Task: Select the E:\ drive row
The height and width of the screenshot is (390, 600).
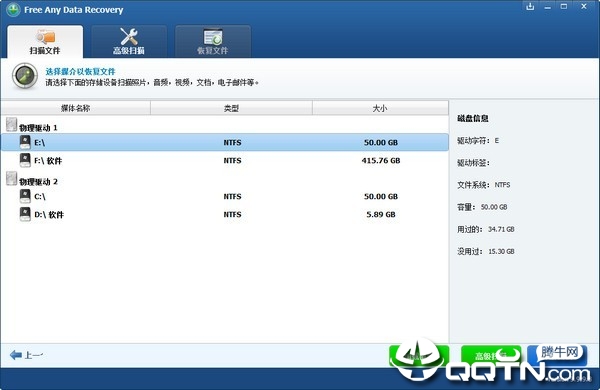Action: coord(225,142)
